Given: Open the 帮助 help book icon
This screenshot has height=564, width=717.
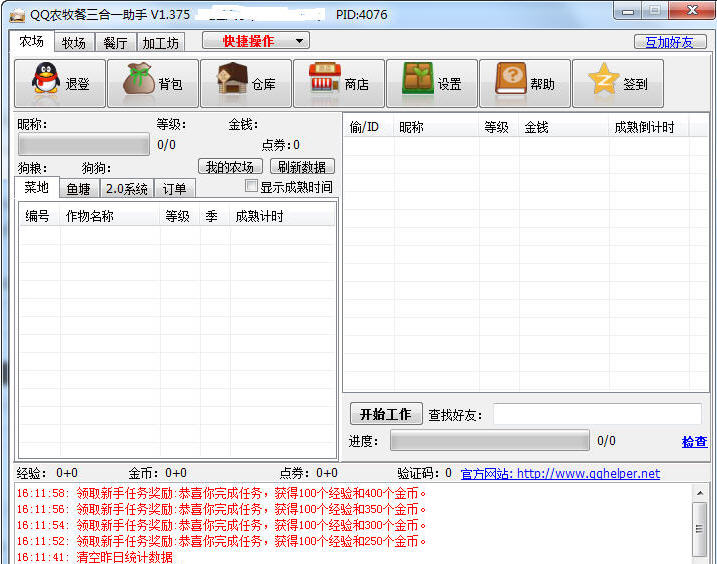Looking at the screenshot, I should 525,83.
